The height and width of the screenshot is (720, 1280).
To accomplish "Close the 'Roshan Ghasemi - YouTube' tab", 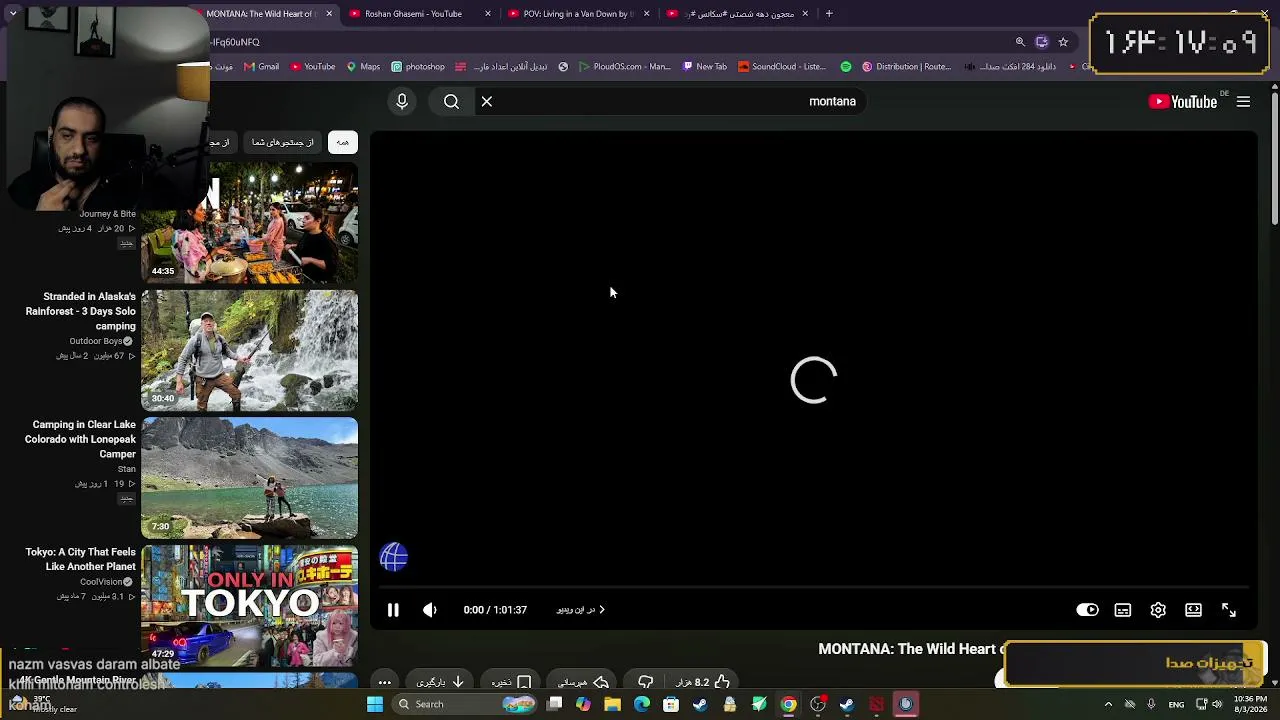I will (x=488, y=14).
